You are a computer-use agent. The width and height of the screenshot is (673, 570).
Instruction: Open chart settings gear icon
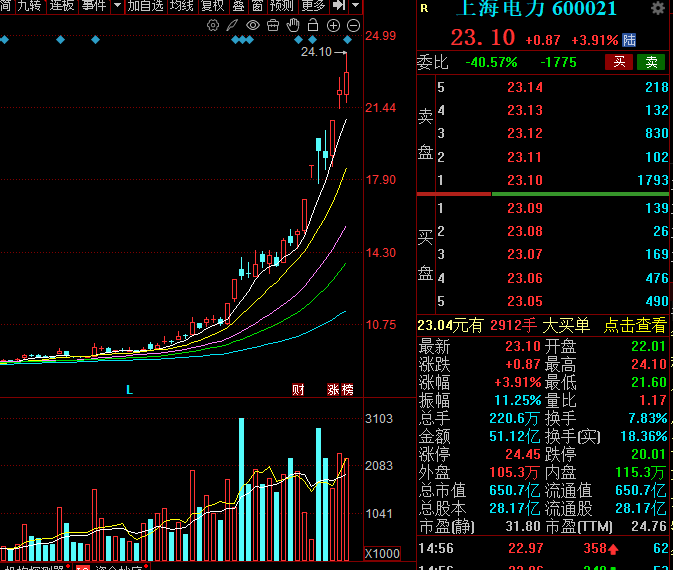tap(214, 25)
